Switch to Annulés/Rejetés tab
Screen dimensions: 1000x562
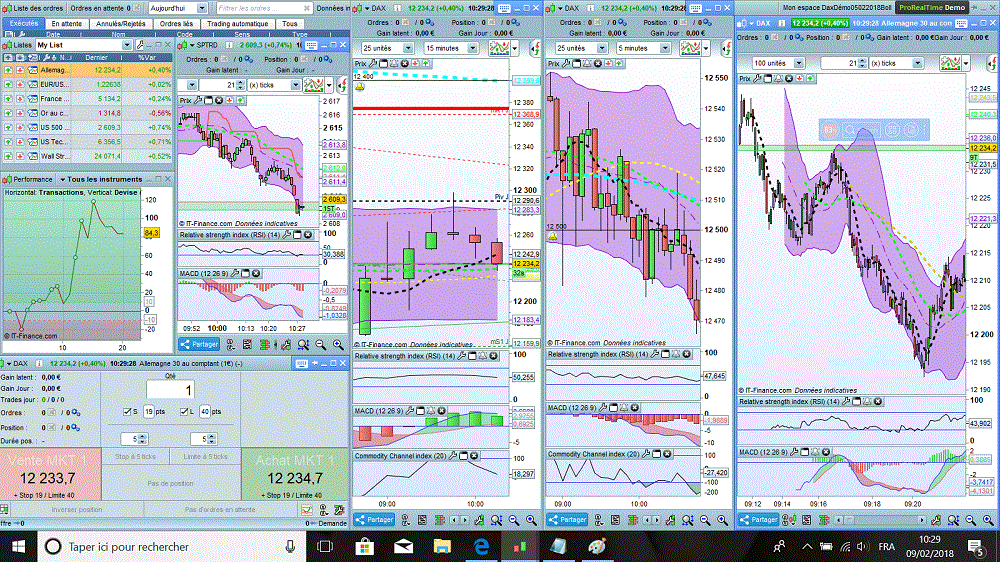(x=121, y=24)
